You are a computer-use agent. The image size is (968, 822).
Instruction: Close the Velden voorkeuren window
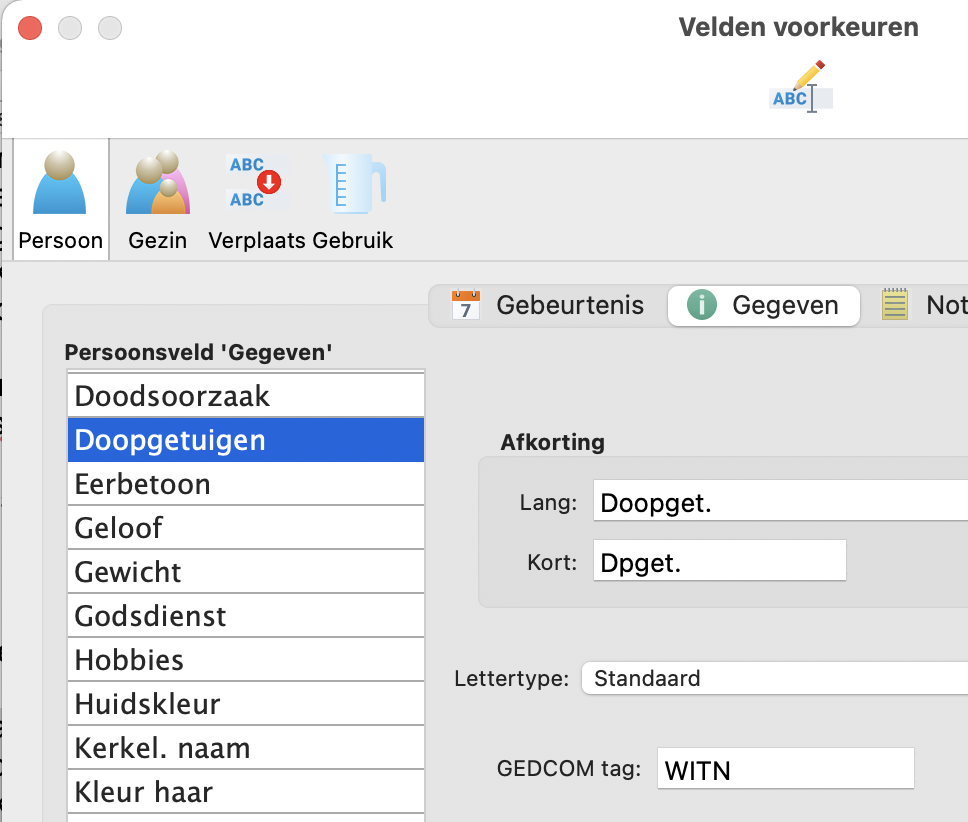[30, 28]
